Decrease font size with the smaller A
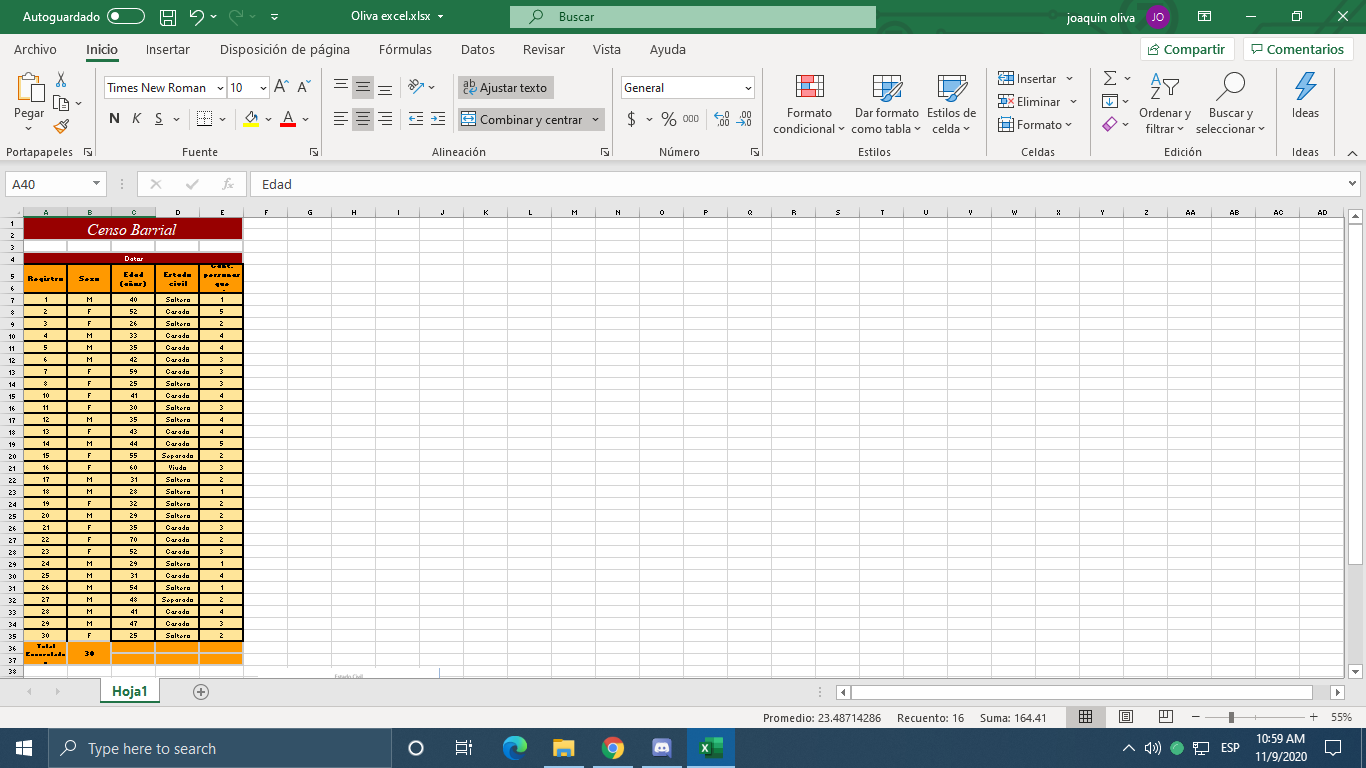 click(x=304, y=87)
